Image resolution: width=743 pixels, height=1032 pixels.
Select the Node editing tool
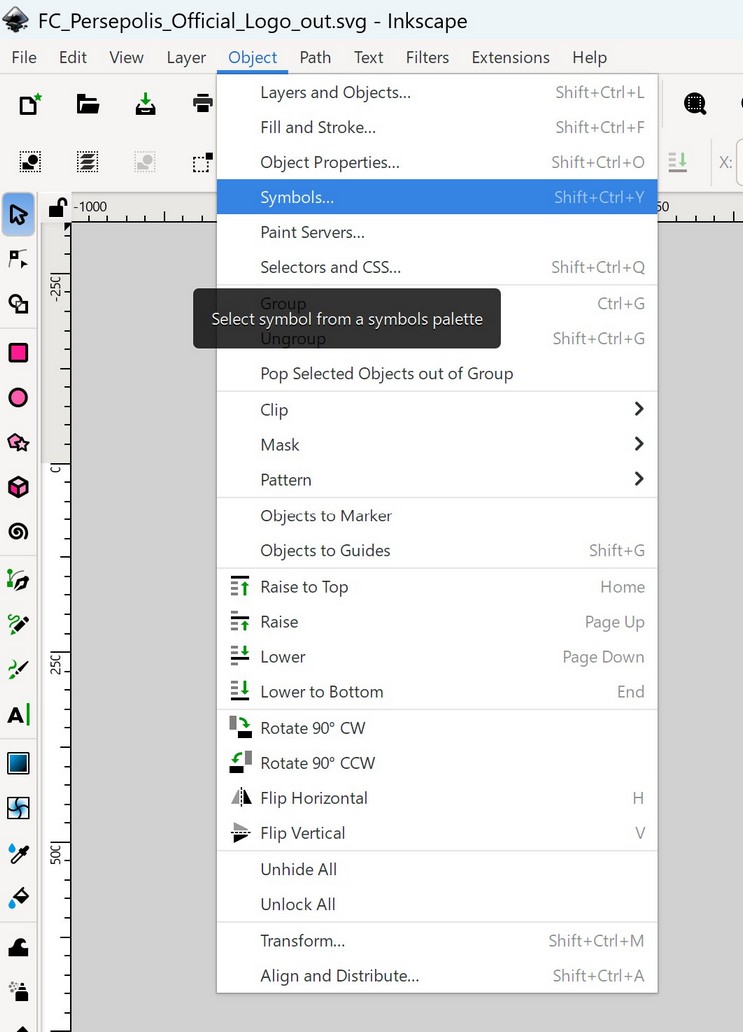click(18, 259)
